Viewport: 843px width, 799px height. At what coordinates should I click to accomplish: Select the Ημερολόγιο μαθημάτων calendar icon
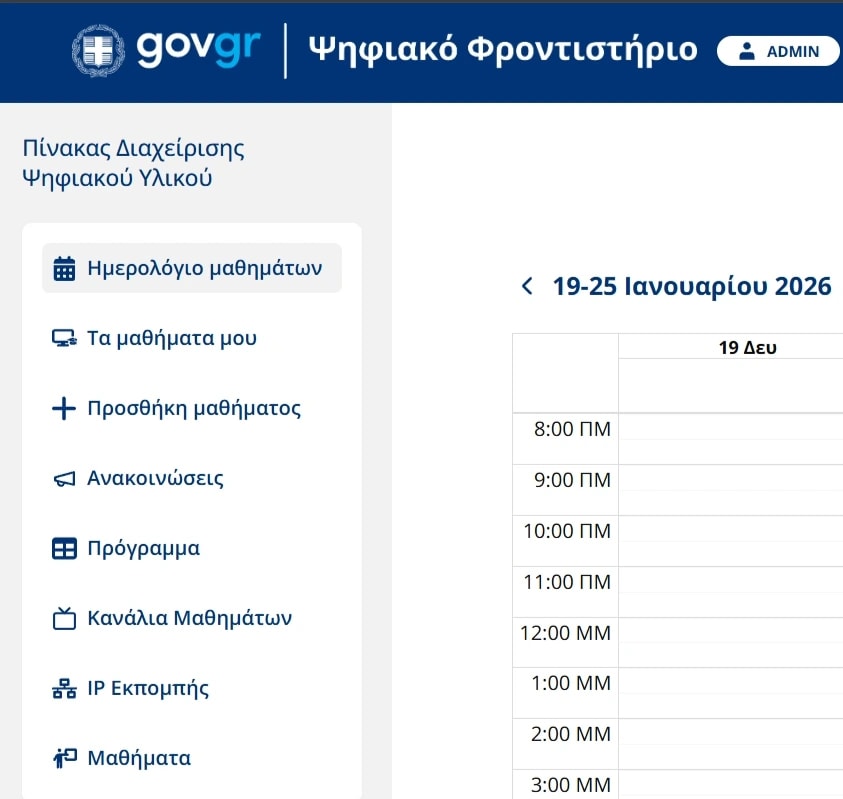[x=62, y=268]
